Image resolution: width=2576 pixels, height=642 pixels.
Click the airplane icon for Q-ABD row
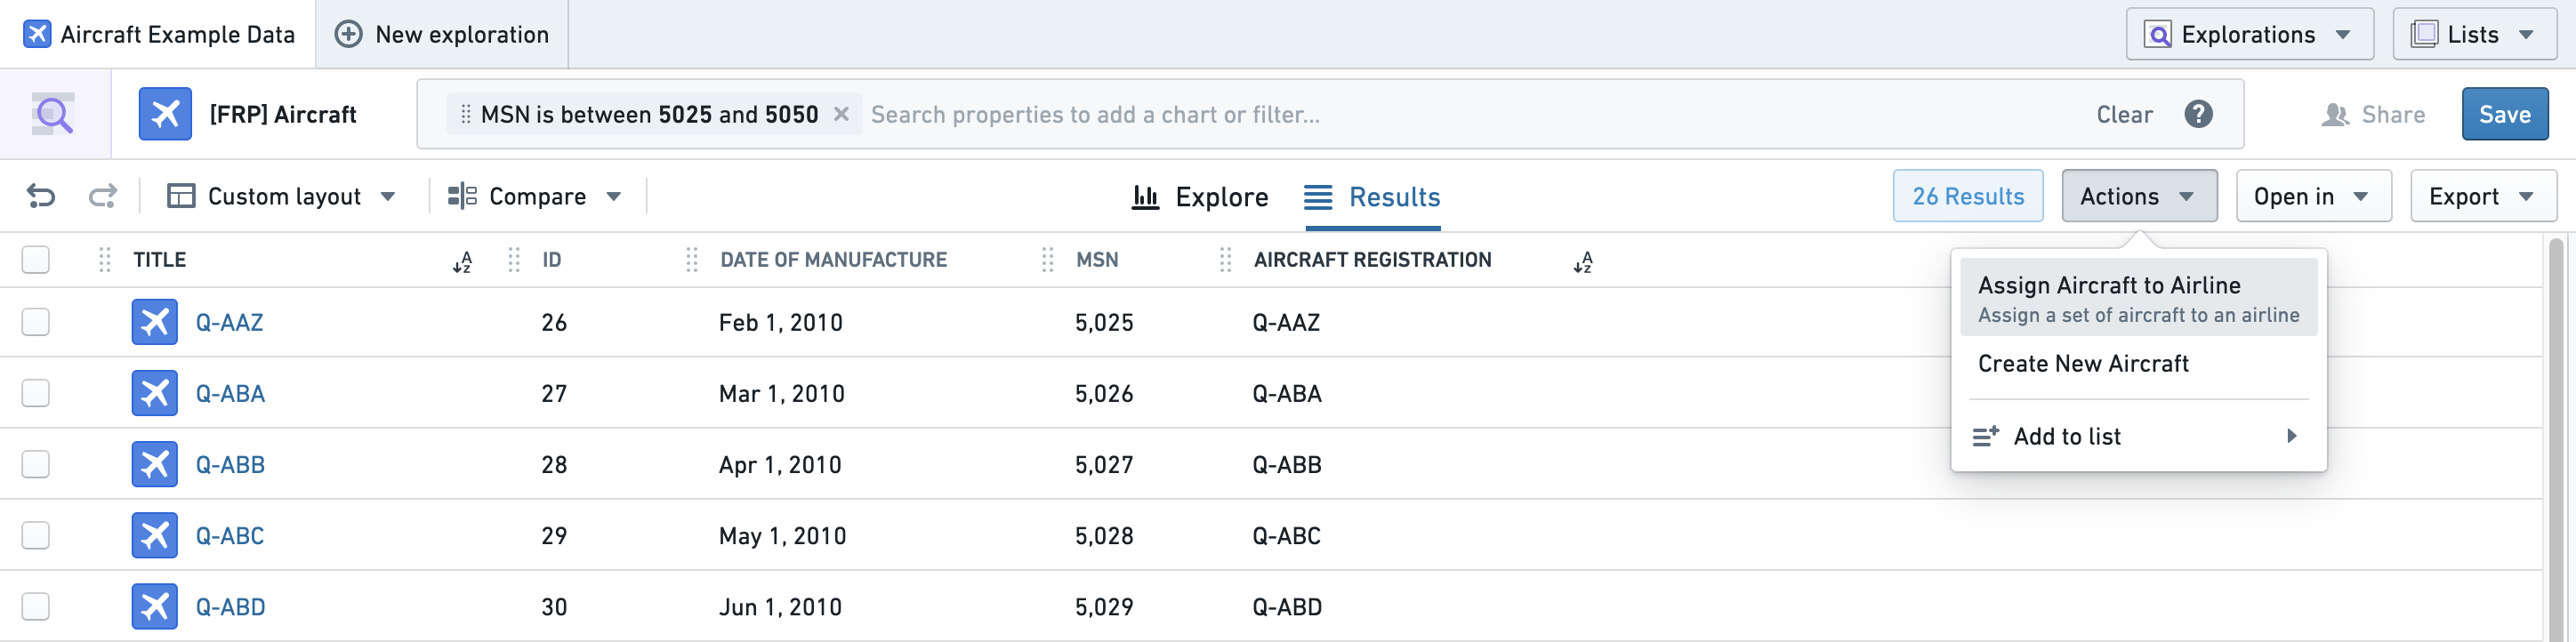point(155,606)
